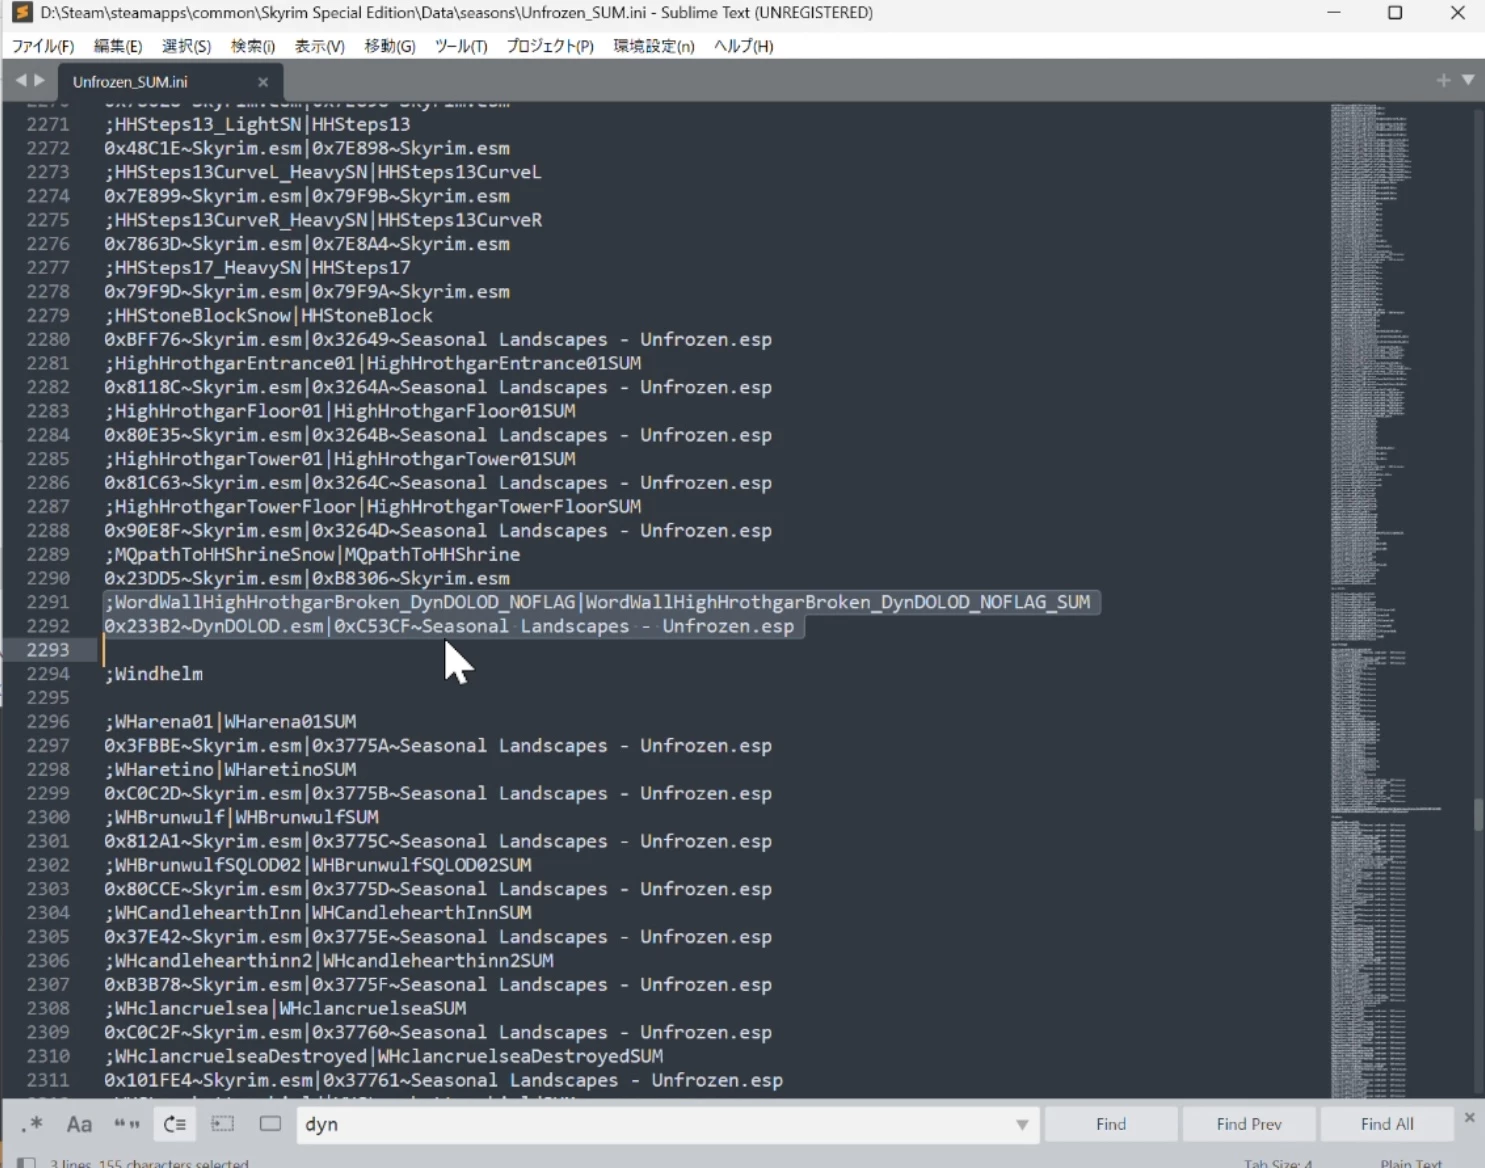This screenshot has height=1168, width=1485.
Task: Click the Find Prev button
Action: click(1249, 1124)
